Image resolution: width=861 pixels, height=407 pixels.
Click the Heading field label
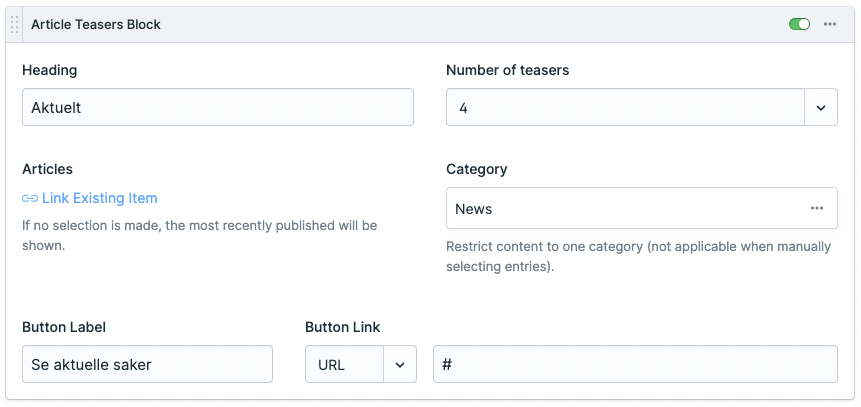click(49, 70)
